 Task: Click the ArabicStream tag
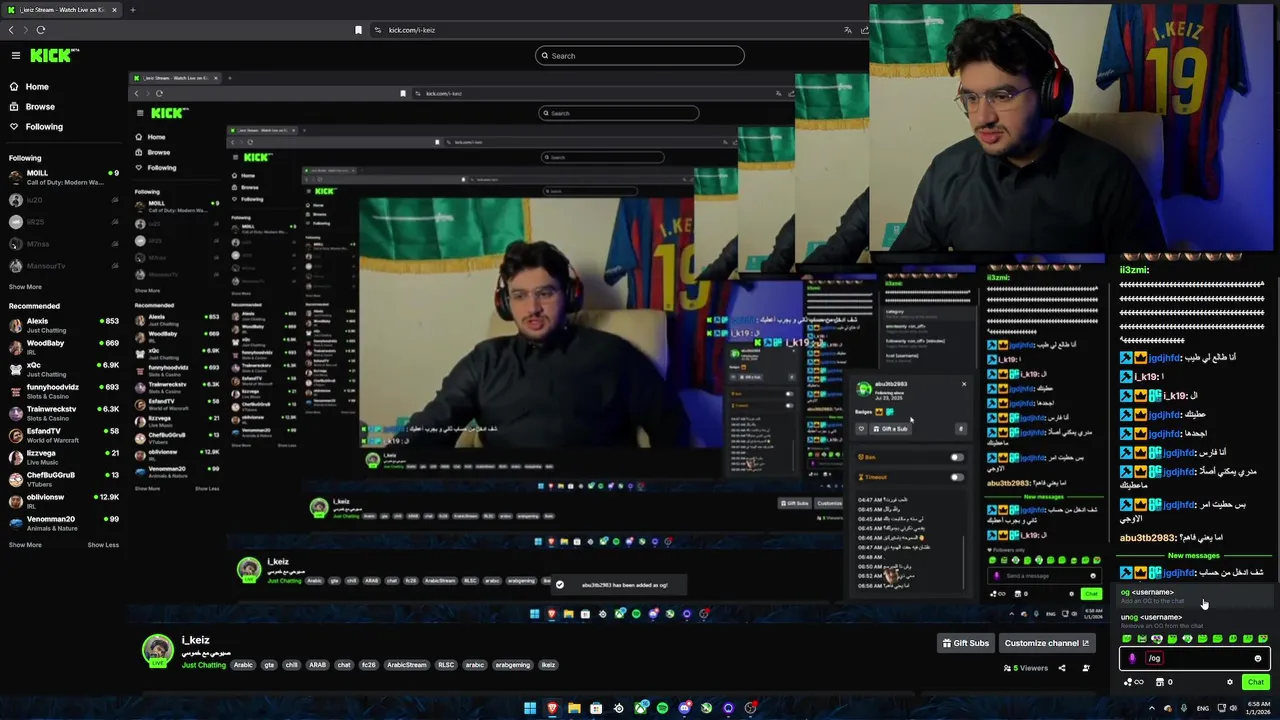(x=407, y=665)
